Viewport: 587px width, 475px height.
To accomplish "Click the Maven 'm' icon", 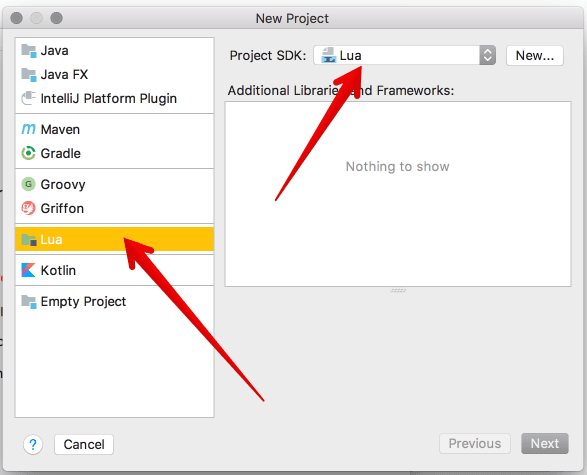I will click(28, 130).
